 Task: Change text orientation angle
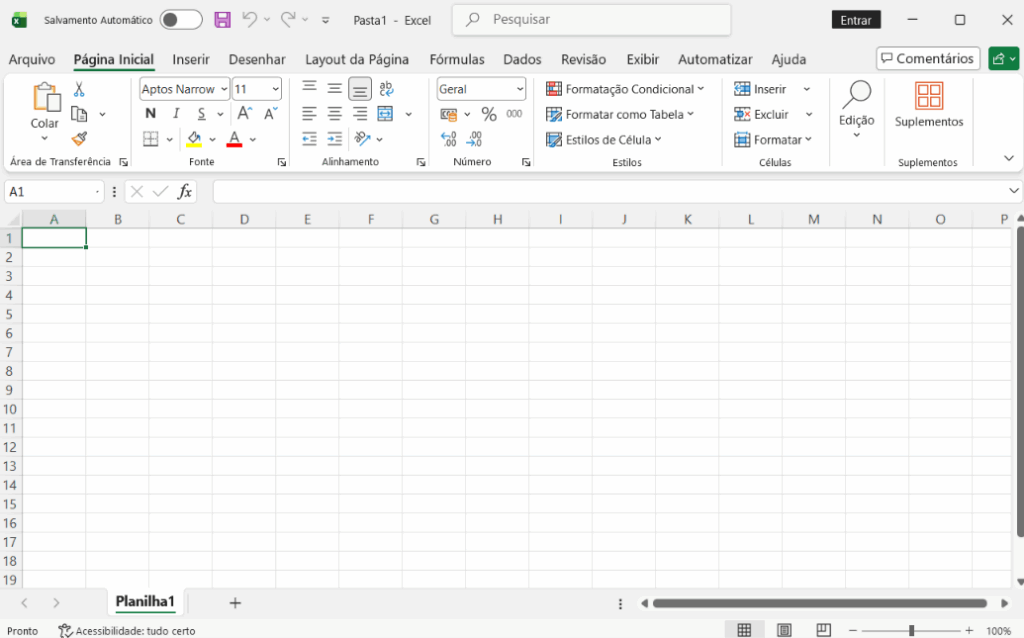click(362, 139)
